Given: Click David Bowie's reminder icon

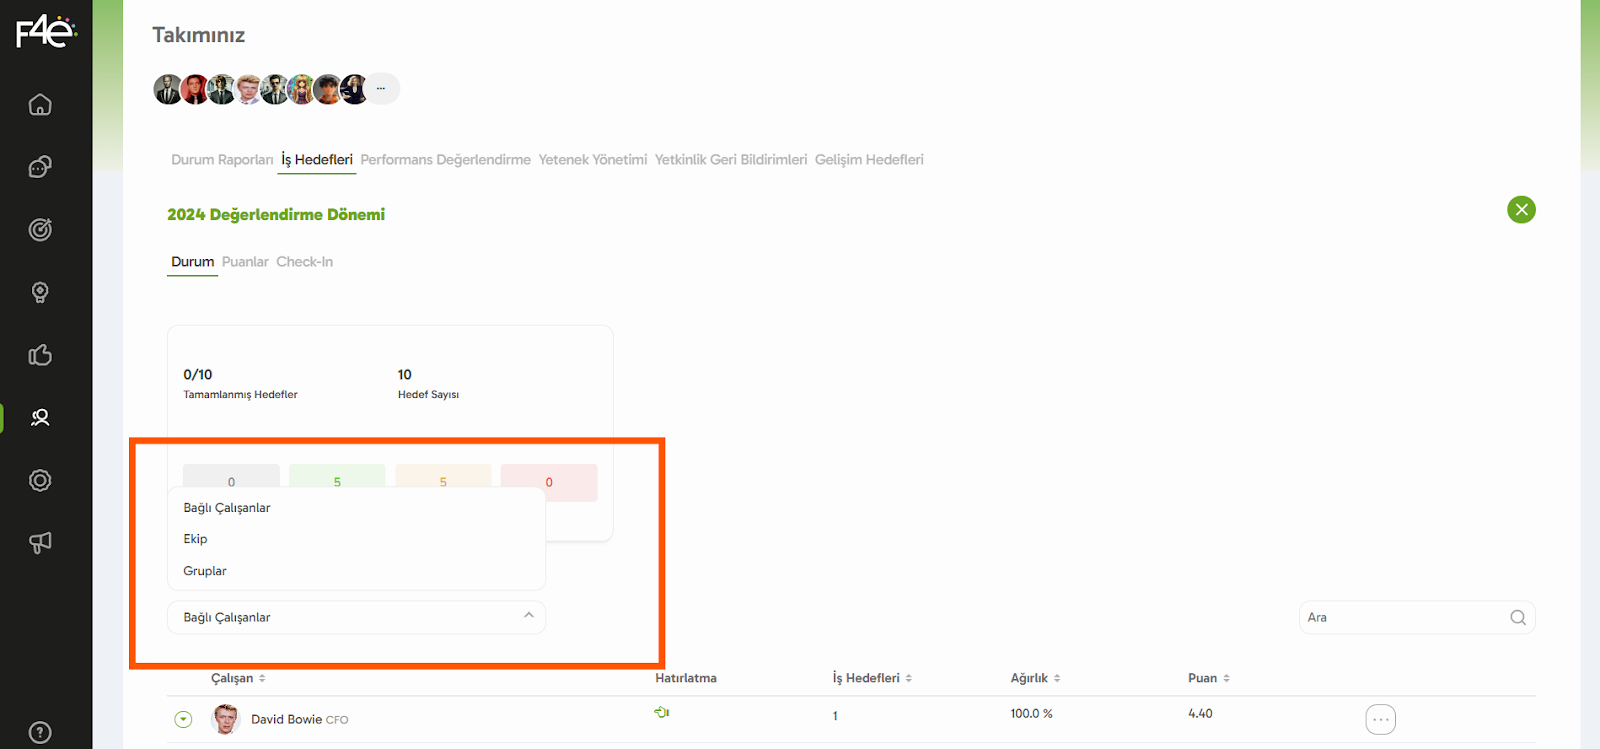Looking at the screenshot, I should coord(661,713).
